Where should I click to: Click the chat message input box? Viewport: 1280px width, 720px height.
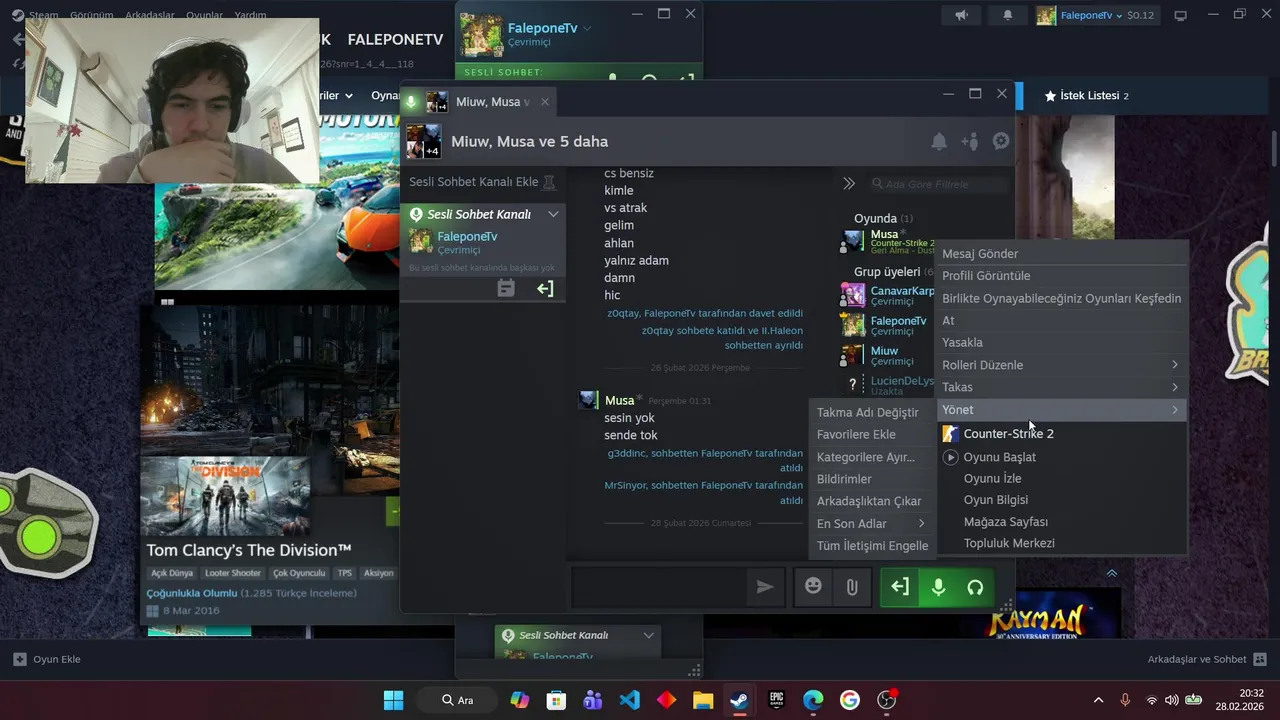click(660, 587)
